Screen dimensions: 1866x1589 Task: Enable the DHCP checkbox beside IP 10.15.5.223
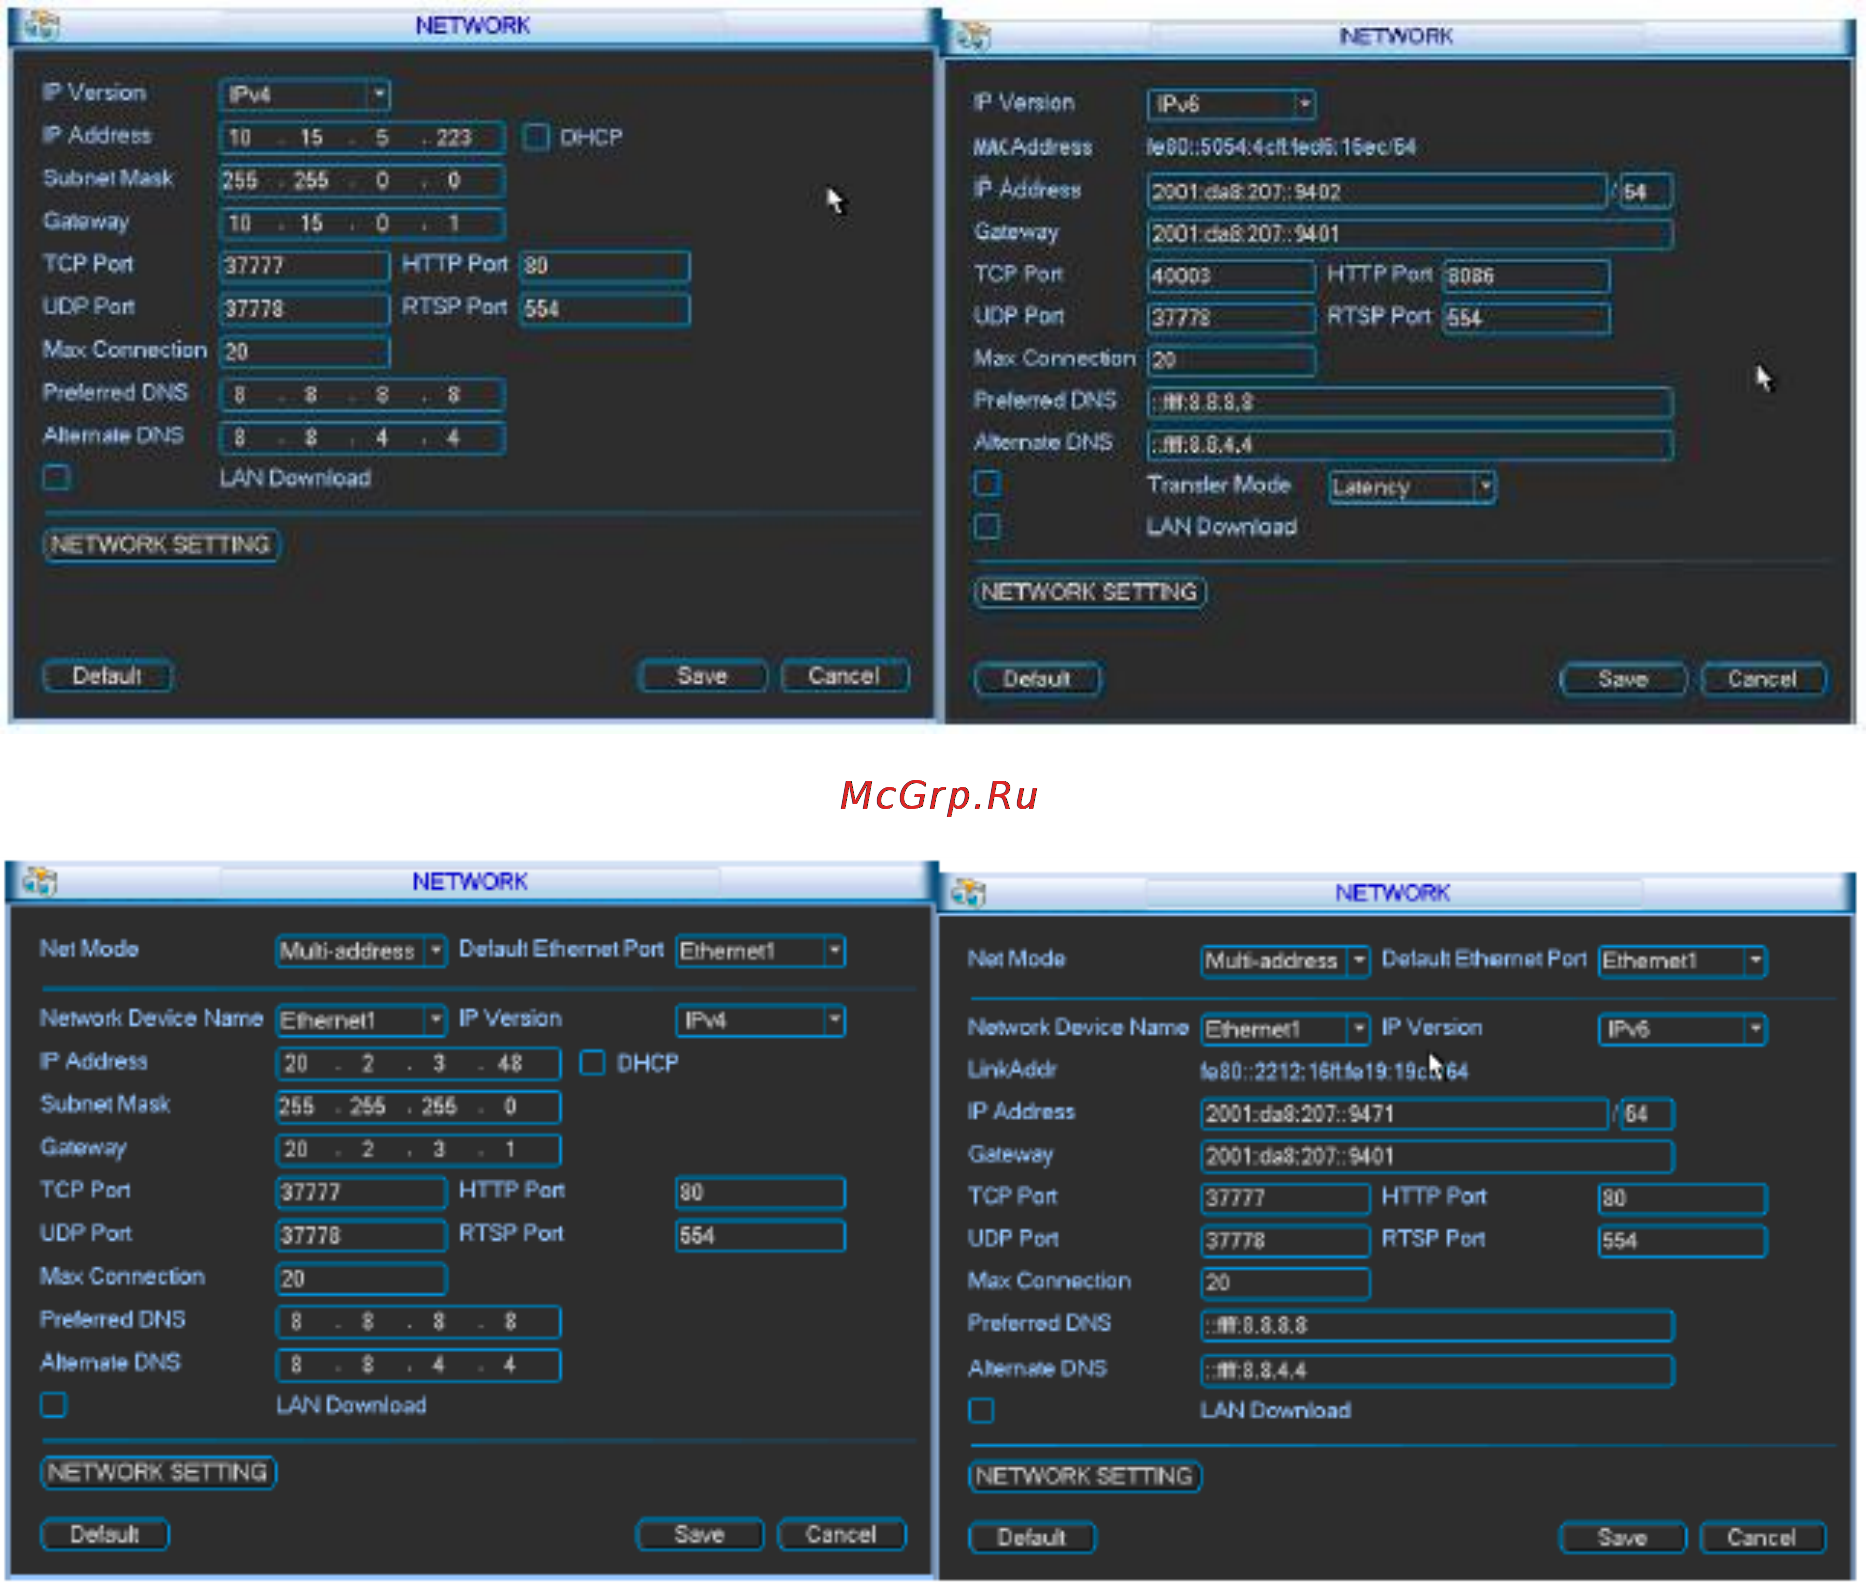click(536, 137)
